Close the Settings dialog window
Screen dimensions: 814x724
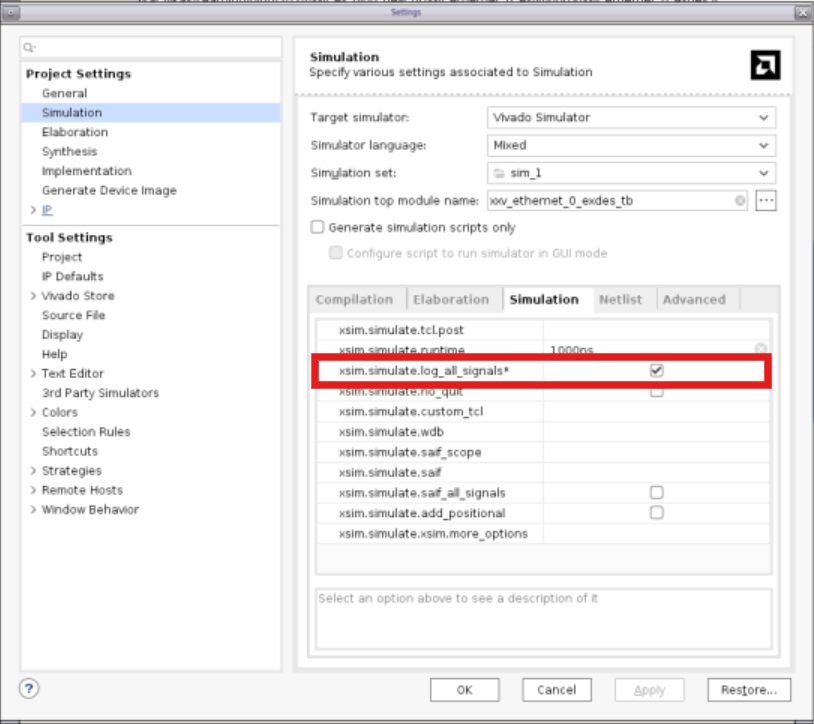click(801, 12)
